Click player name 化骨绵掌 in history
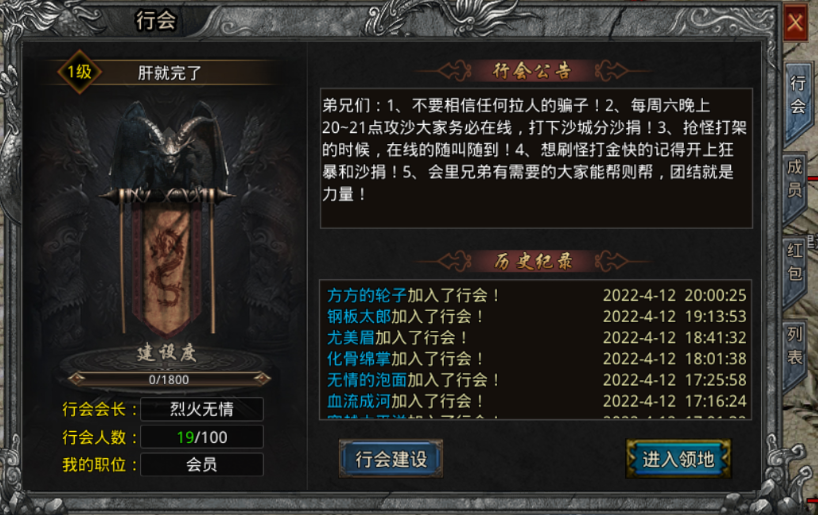Screen dimensions: 818x515 pyautogui.click(x=359, y=359)
